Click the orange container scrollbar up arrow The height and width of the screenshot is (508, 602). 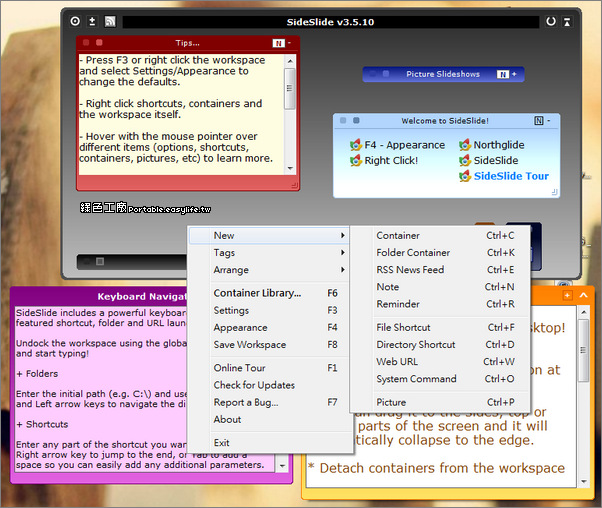pyautogui.click(x=584, y=312)
